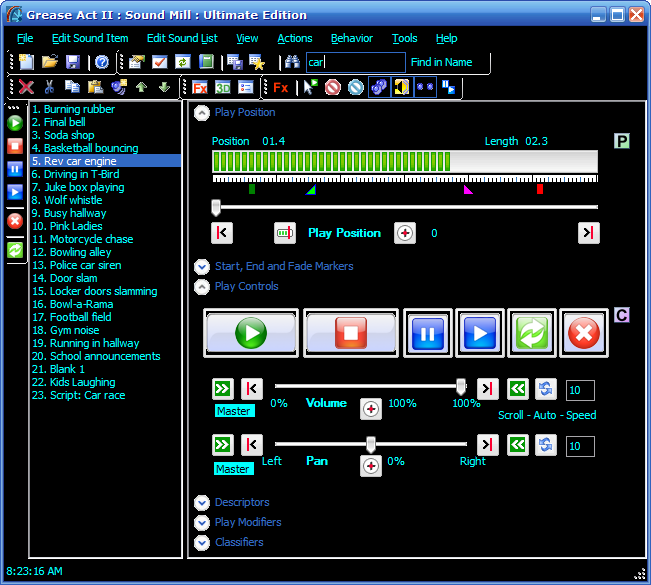Image resolution: width=651 pixels, height=585 pixels.
Task: Click the checkmark list toolbar icon
Action: click(160, 62)
